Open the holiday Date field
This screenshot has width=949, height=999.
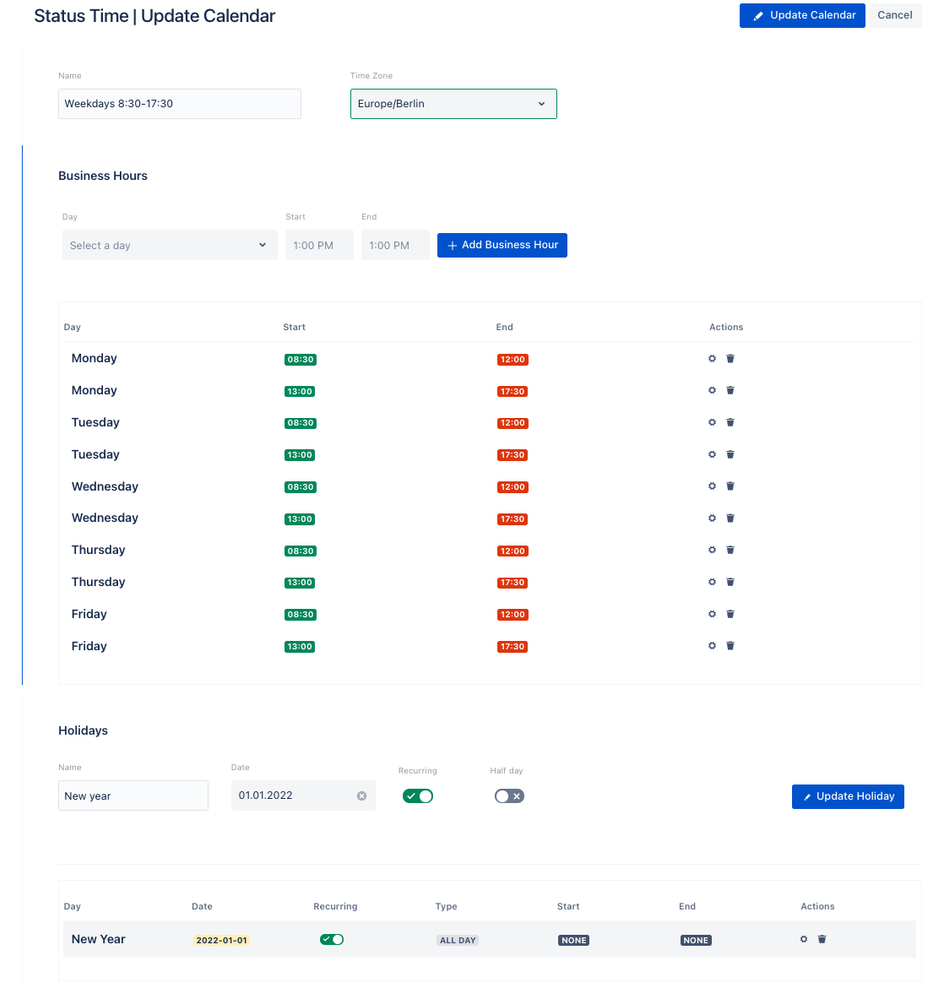[303, 796]
